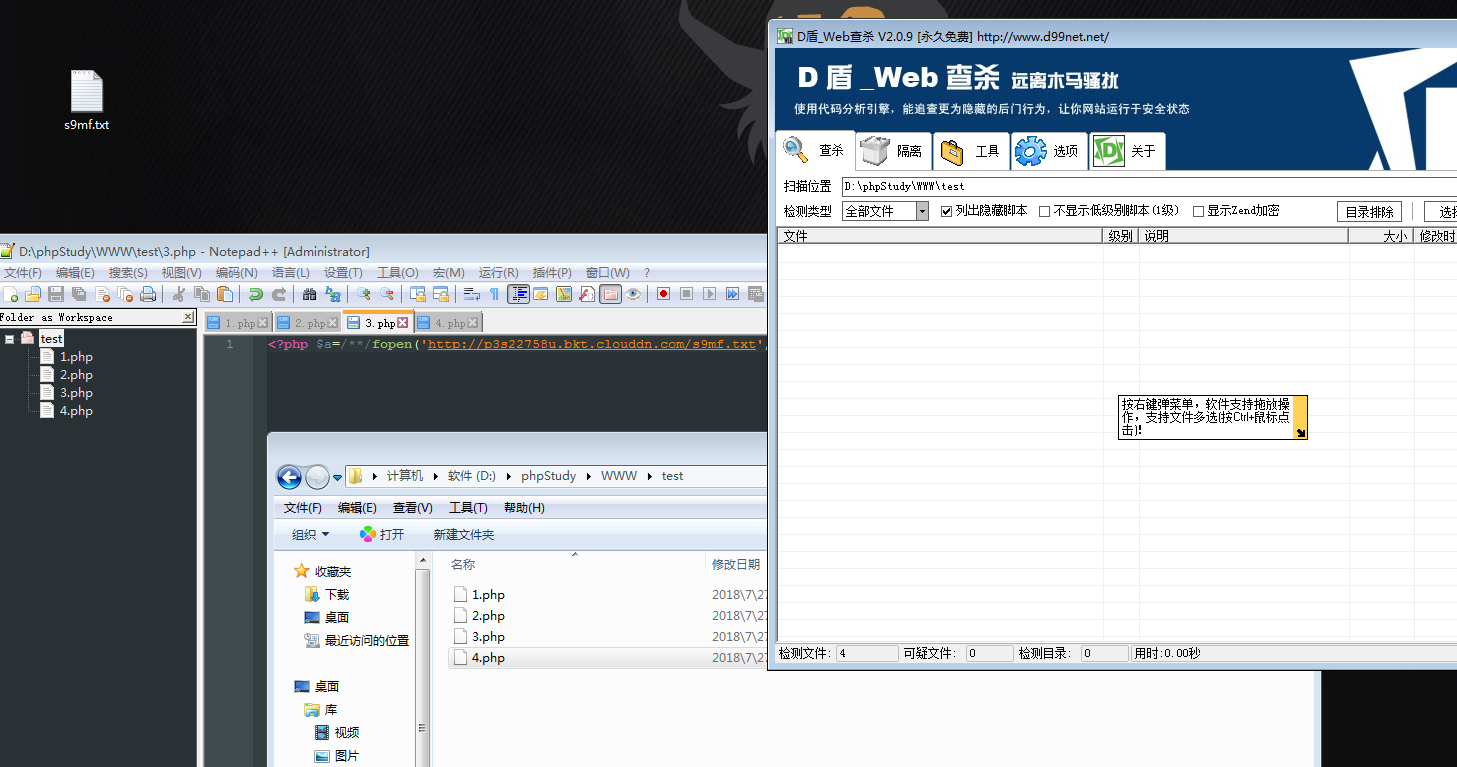Click the Replace toolbar icon
This screenshot has width=1457, height=767.
pos(333,294)
